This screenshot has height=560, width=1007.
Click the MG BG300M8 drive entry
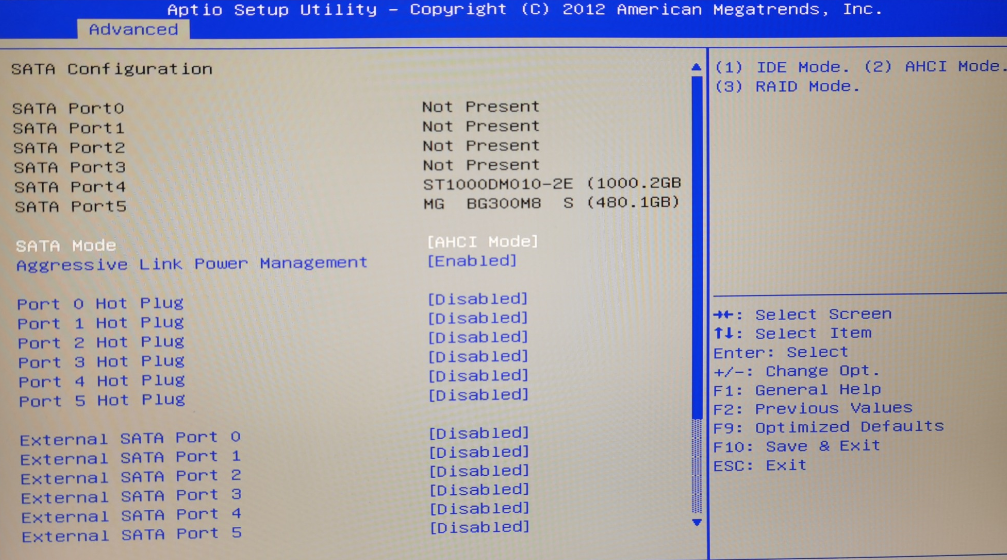click(551, 203)
